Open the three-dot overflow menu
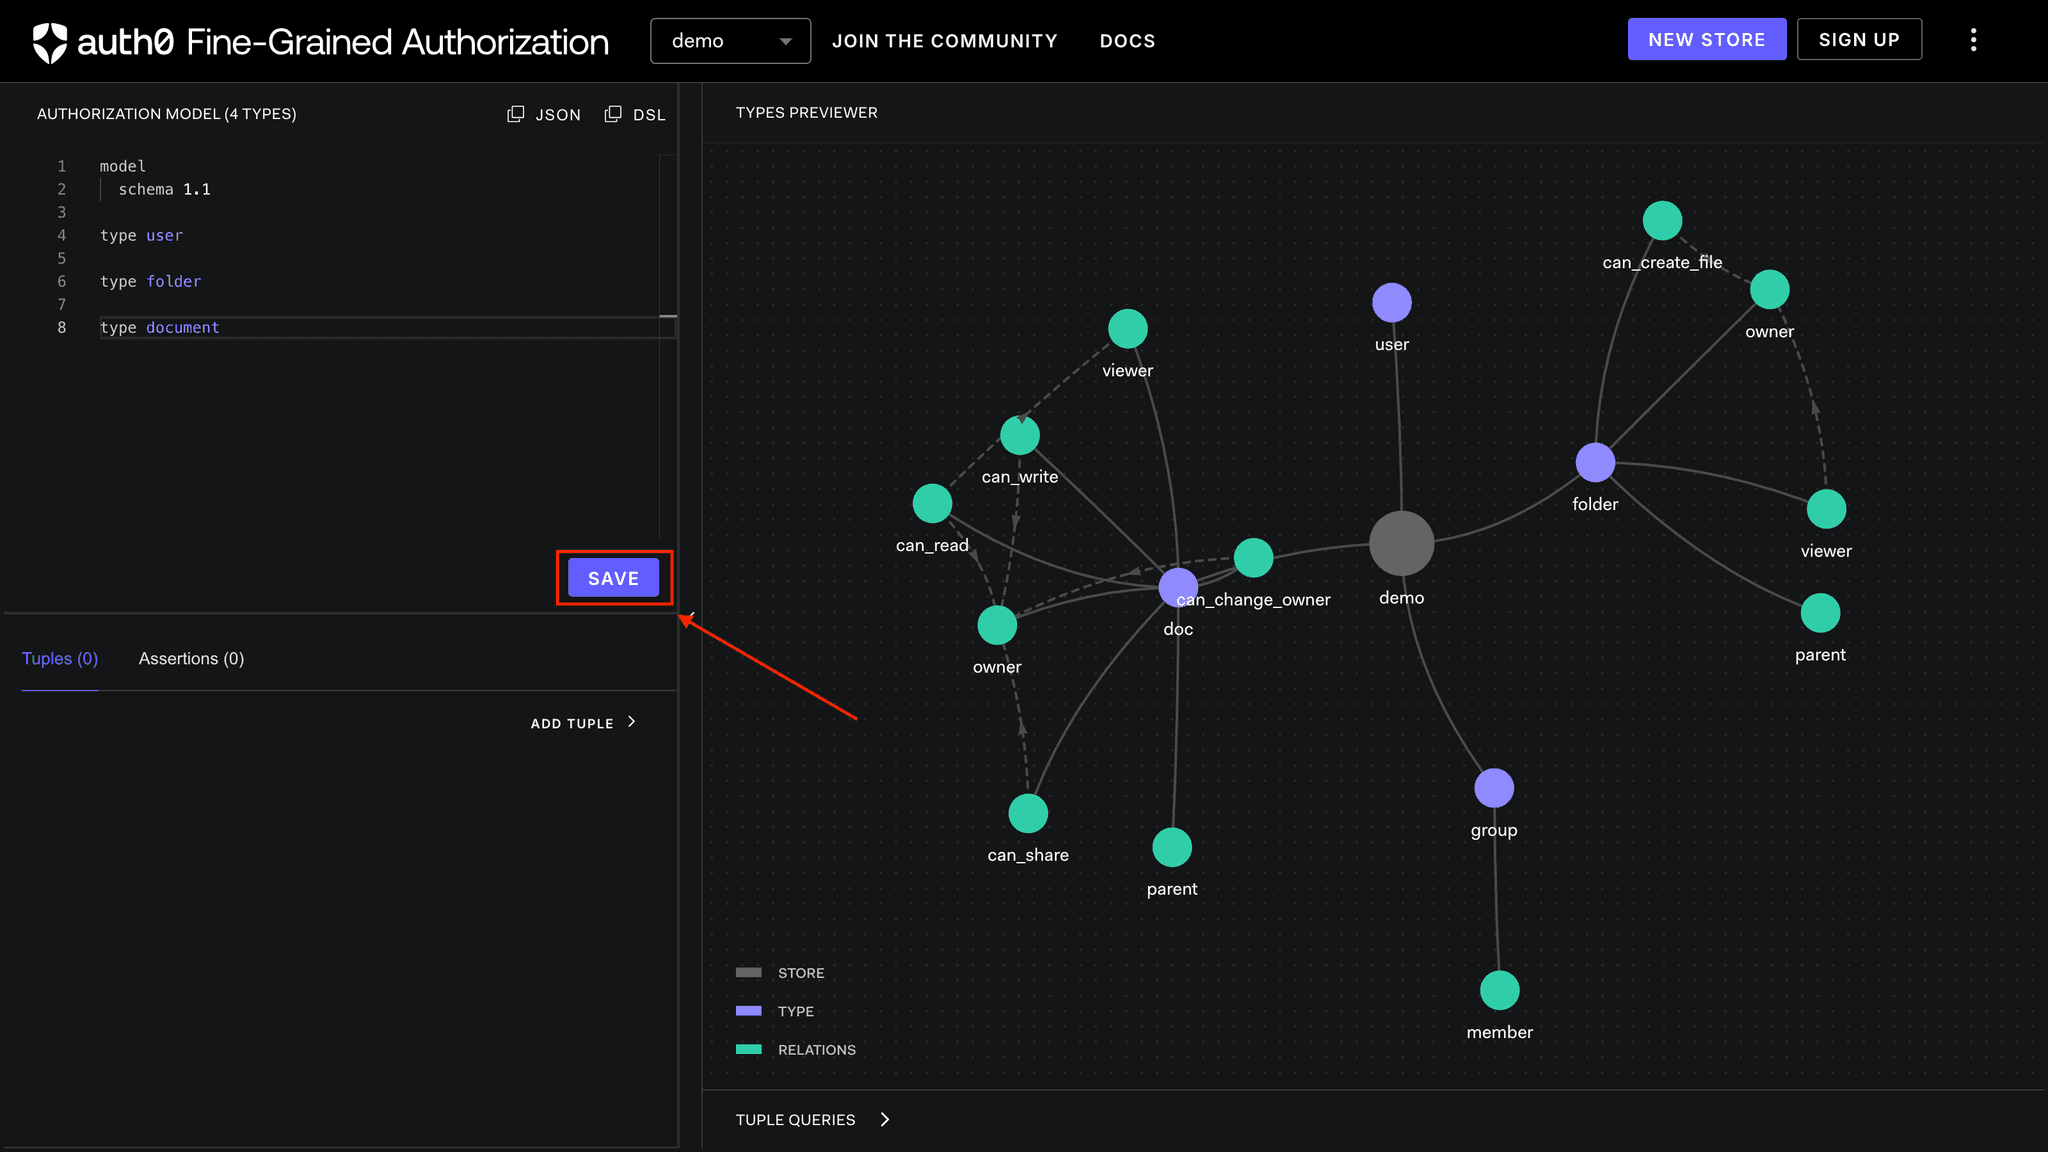 coord(1973,40)
